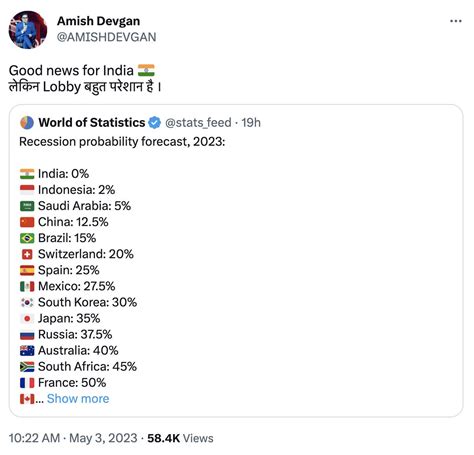Click the Canada flag before Show more
Viewport: 474px width, 455px height.
pos(27,399)
